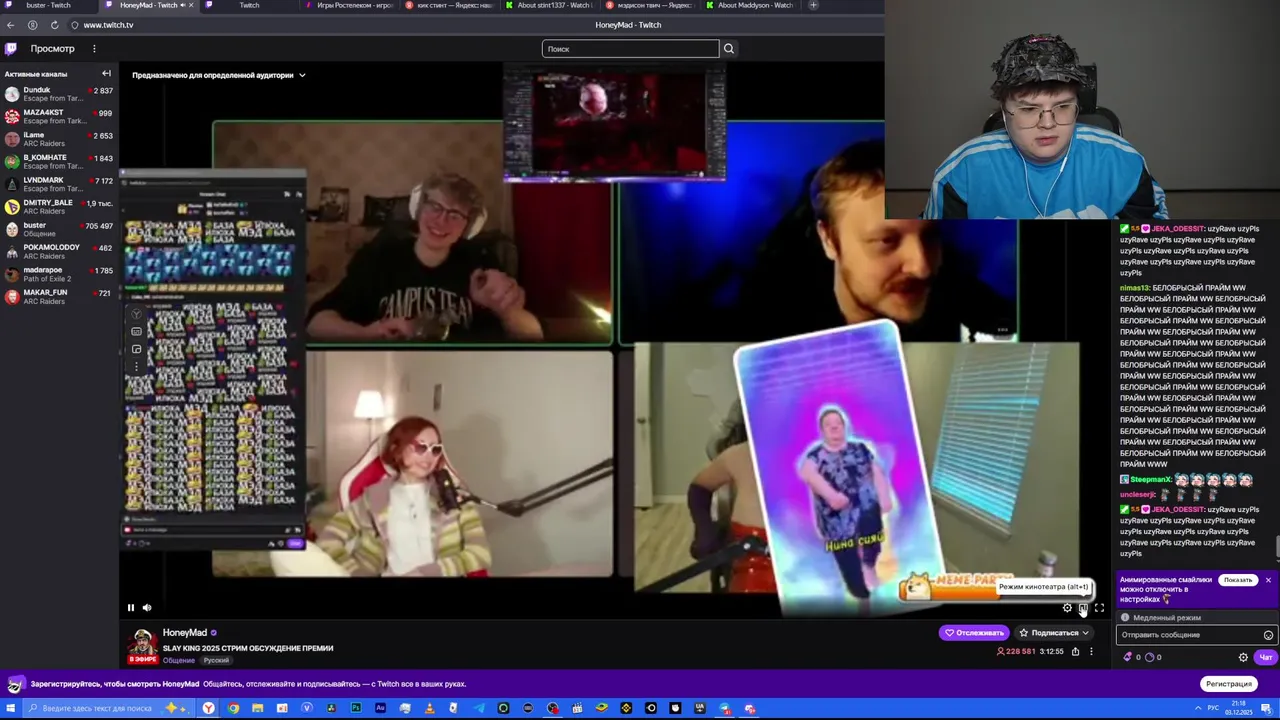Expand the Подписаться subscribe dropdown arrow
This screenshot has width=1280, height=720.
pyautogui.click(x=1085, y=633)
